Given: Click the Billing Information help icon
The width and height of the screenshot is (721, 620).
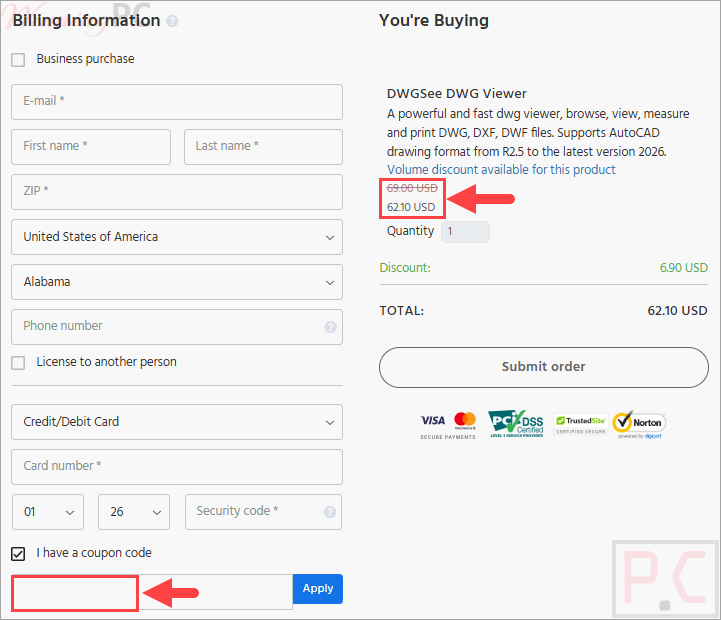Looking at the screenshot, I should pos(172,21).
